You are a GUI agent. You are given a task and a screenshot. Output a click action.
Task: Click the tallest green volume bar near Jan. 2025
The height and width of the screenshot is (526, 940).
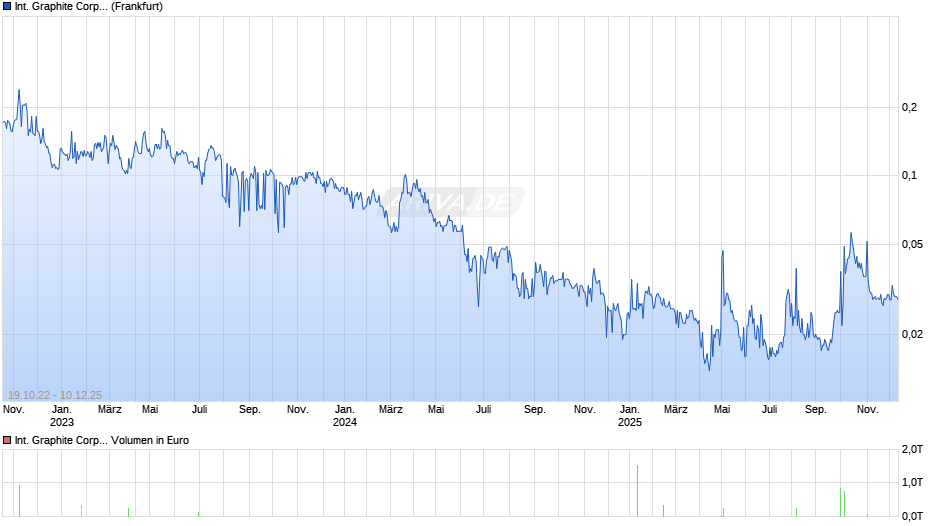pyautogui.click(x=637, y=491)
